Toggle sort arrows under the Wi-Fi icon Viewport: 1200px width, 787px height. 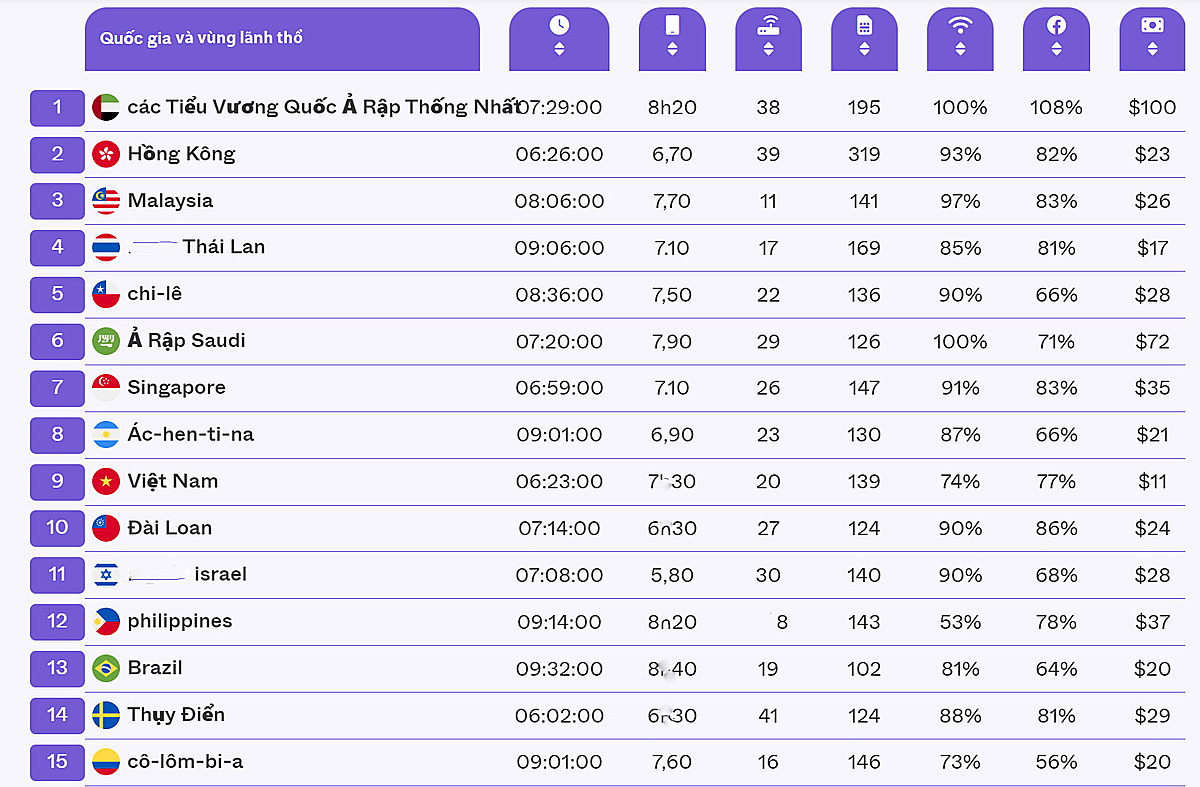click(960, 49)
